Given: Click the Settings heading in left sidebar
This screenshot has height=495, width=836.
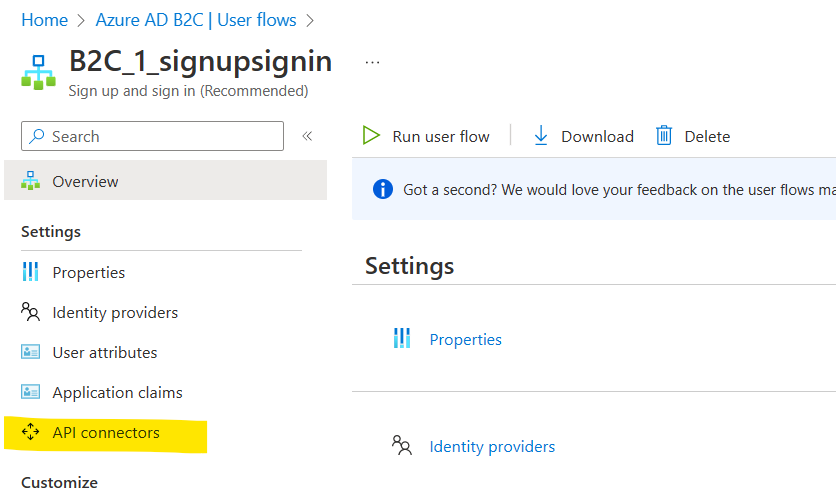Looking at the screenshot, I should [x=51, y=232].
